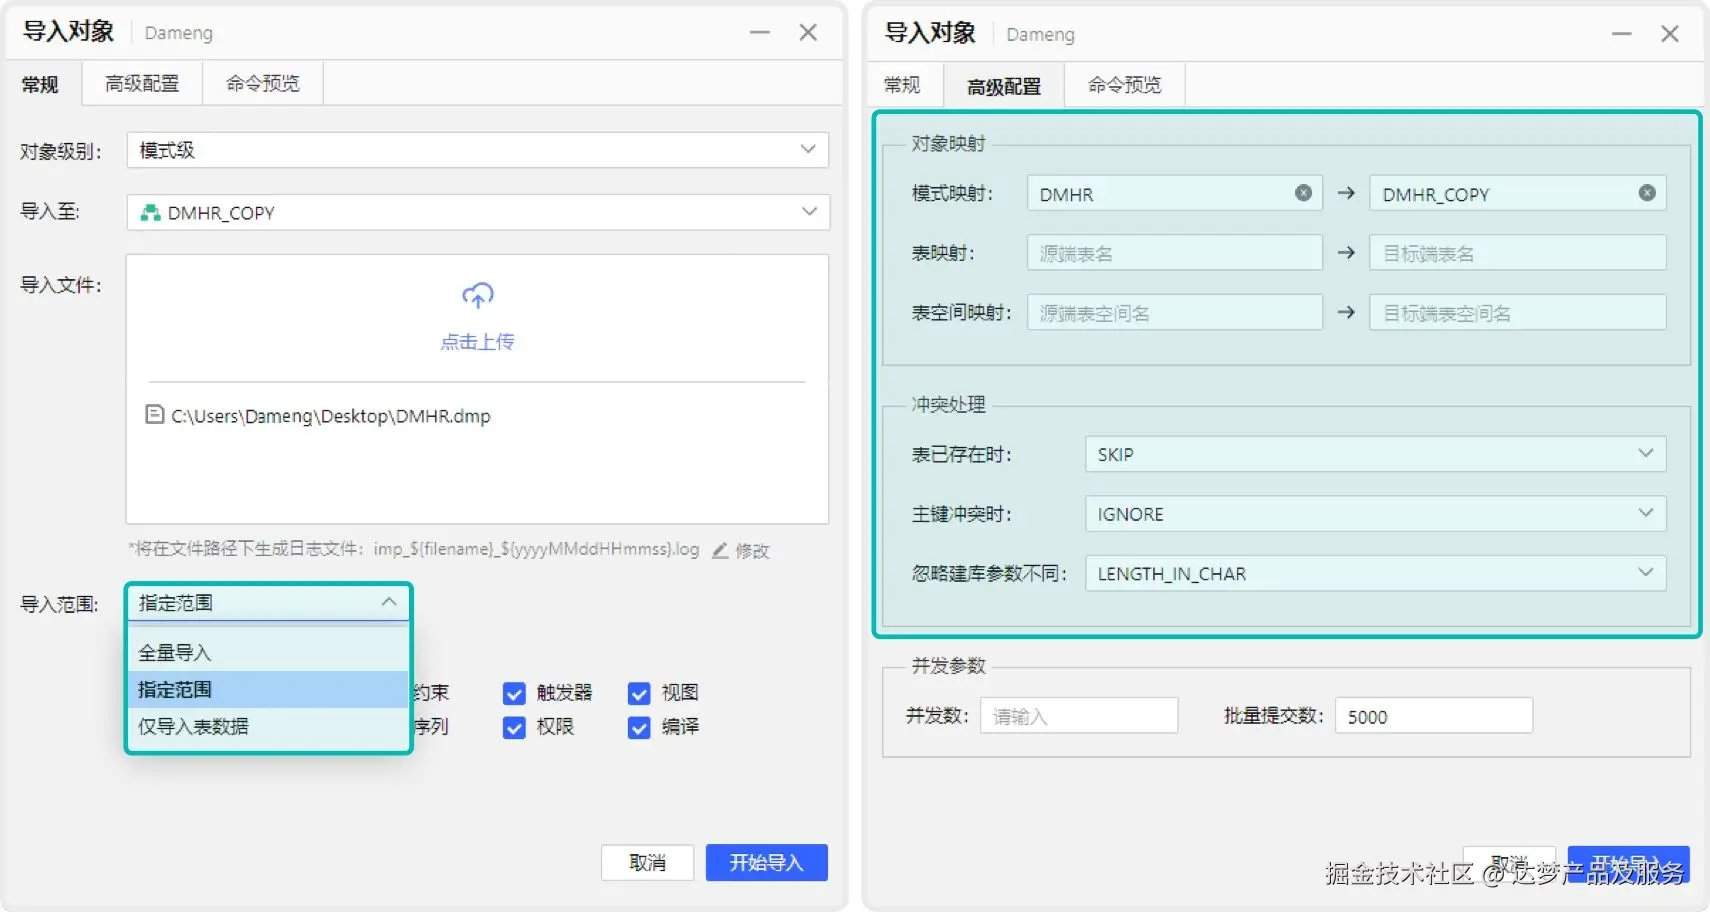Click the 批量提交数 field showing 5000
Image resolution: width=1710 pixels, height=912 pixels.
click(x=1434, y=716)
